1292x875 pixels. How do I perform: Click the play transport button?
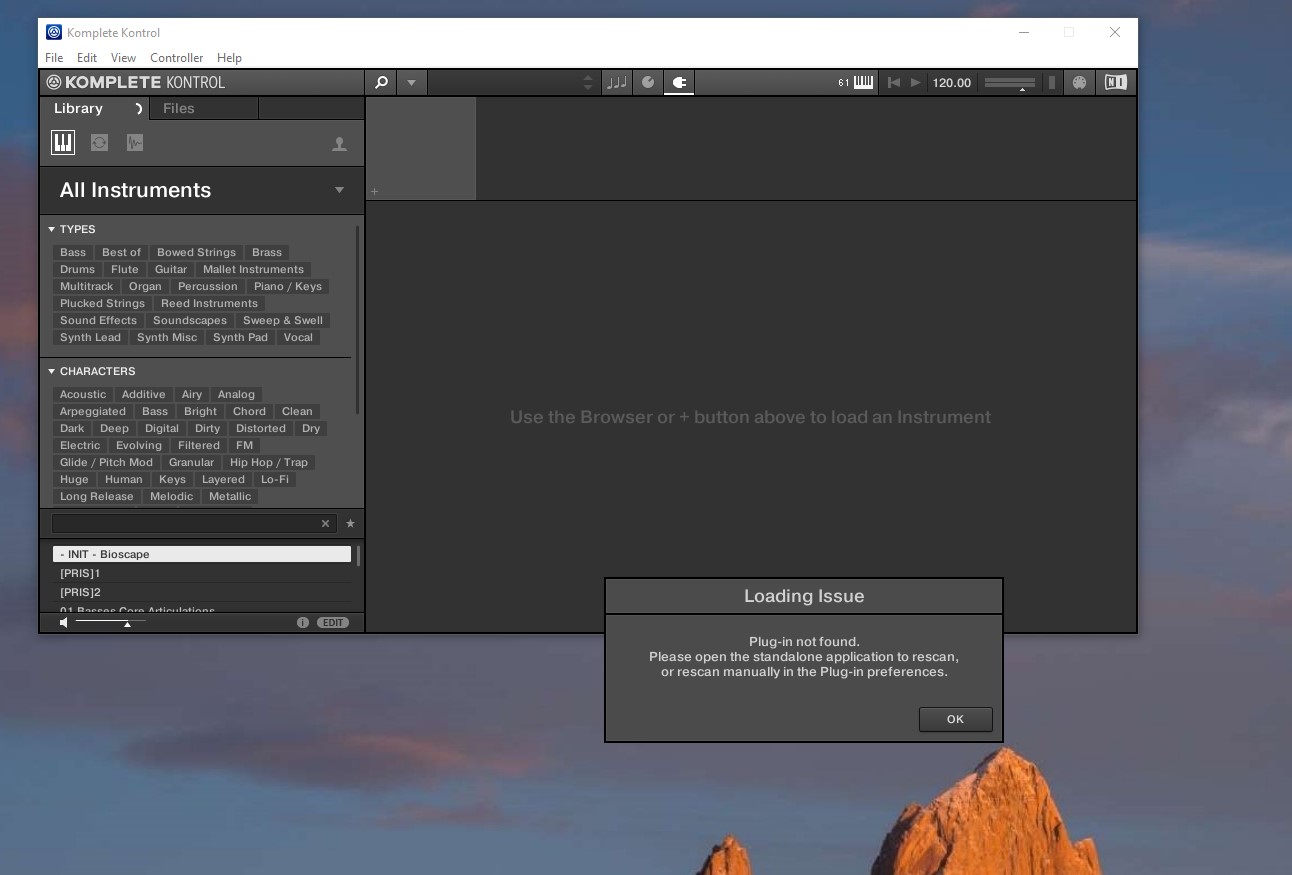(x=915, y=83)
